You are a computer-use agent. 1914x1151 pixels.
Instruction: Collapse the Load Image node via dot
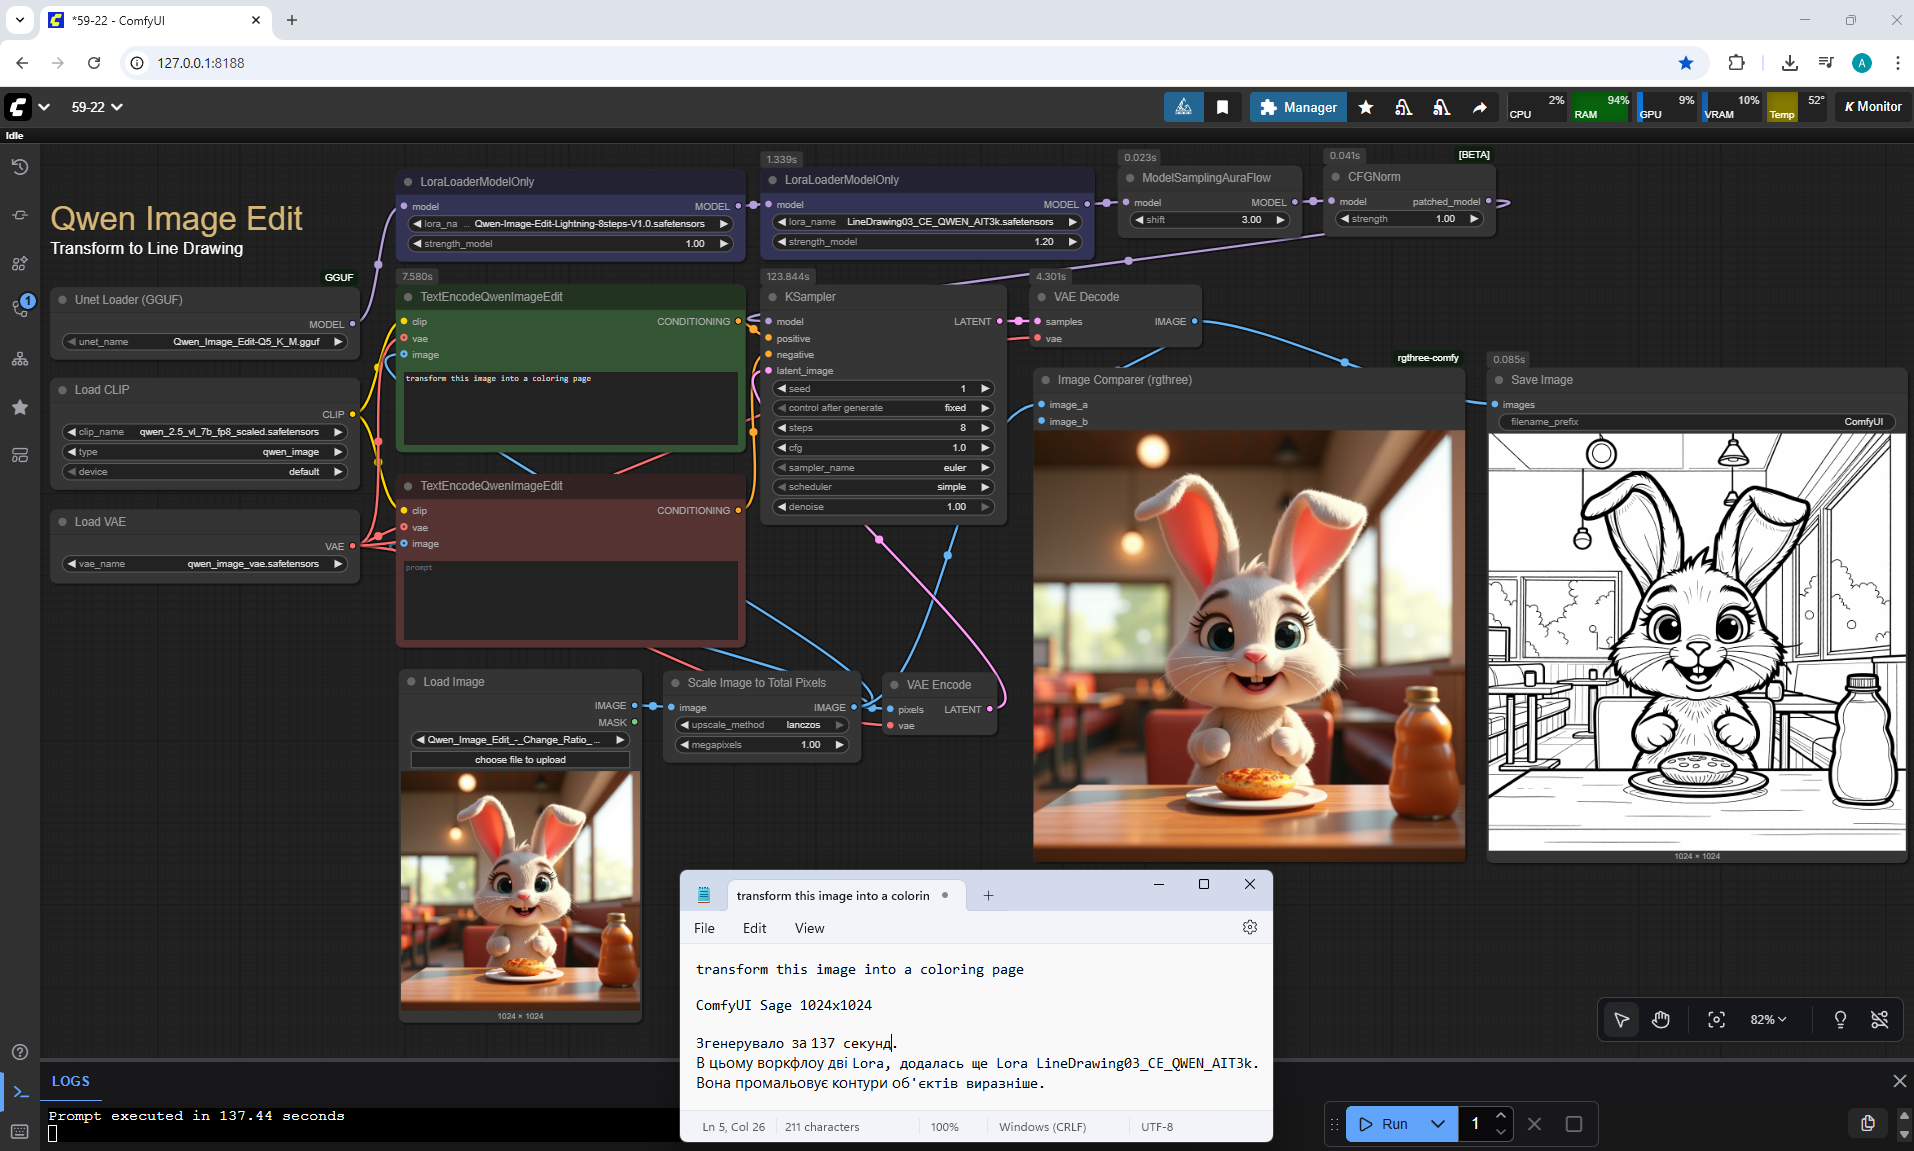[x=411, y=682]
